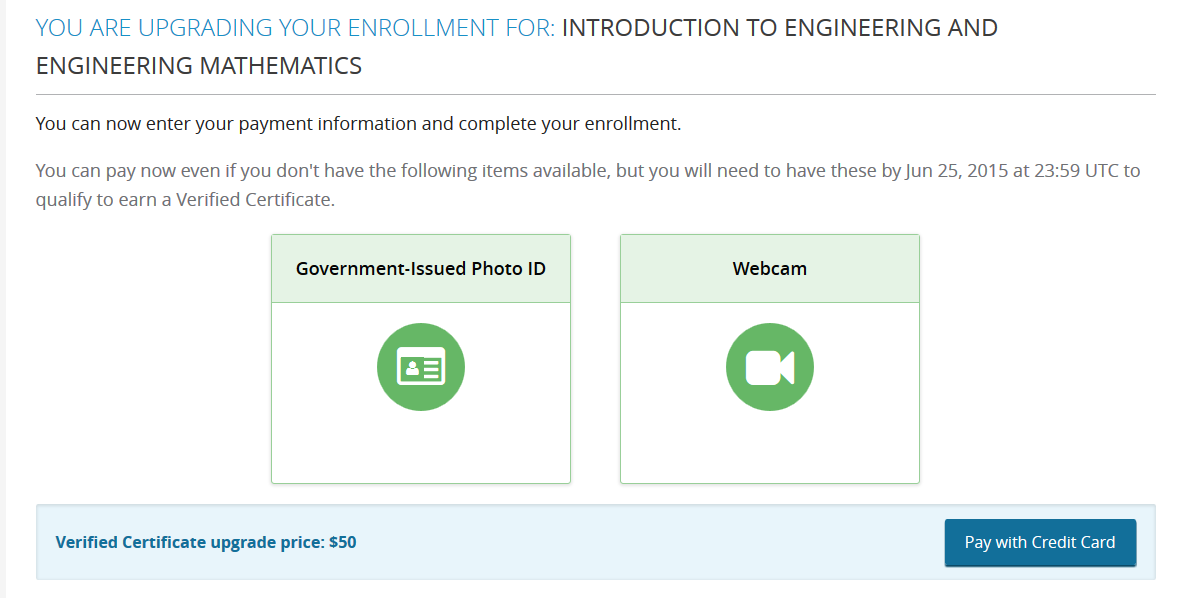Click blank area below the photo ID icon
The image size is (1178, 598).
(421, 448)
